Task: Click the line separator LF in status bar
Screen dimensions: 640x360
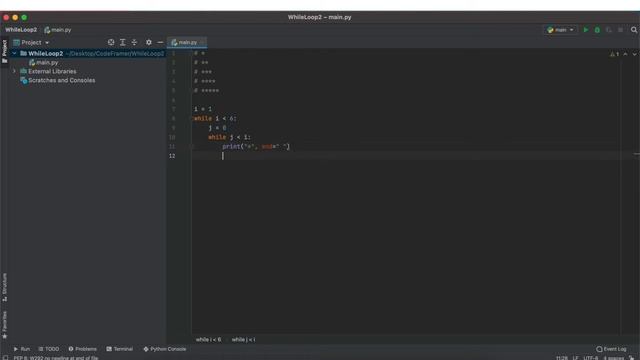Action: [x=575, y=358]
